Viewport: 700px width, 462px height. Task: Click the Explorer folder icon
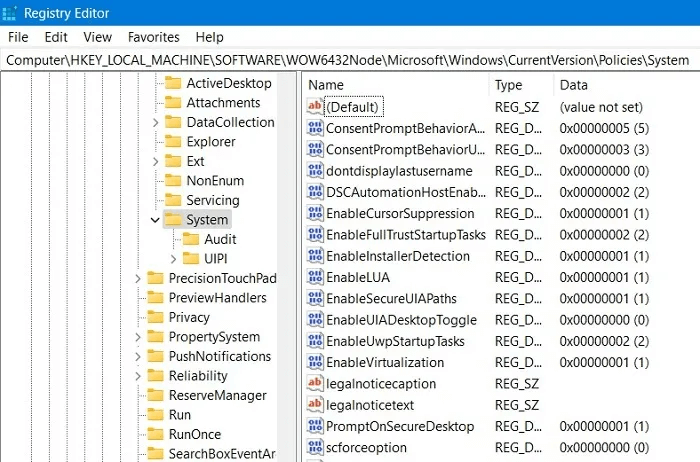point(173,142)
